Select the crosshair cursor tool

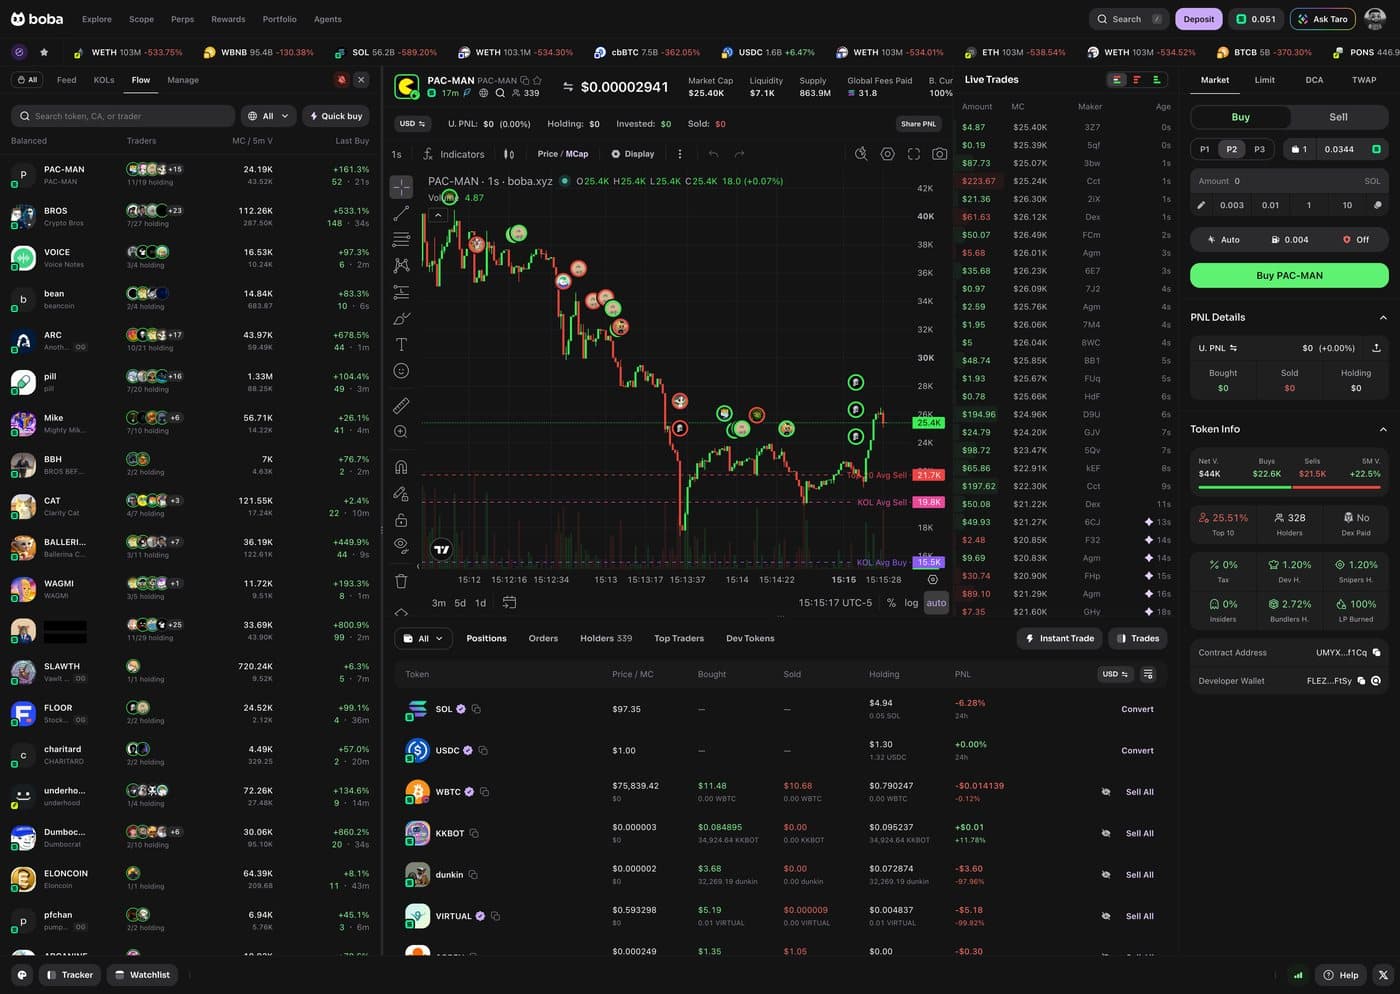[x=401, y=187]
